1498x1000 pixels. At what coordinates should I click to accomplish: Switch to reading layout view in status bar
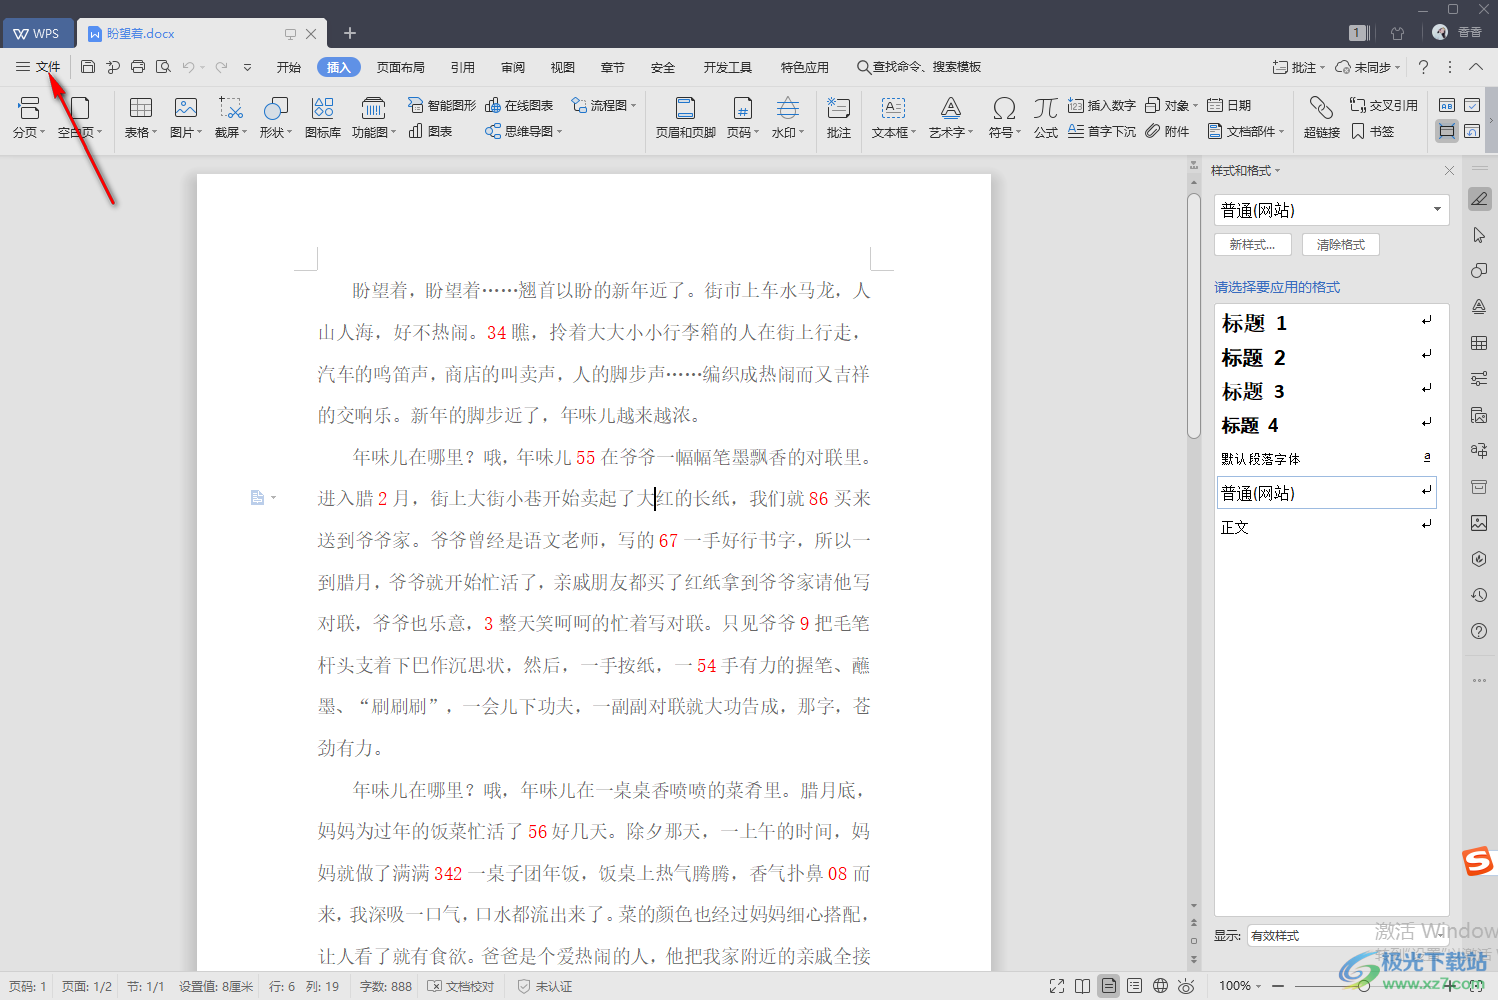tap(1083, 986)
